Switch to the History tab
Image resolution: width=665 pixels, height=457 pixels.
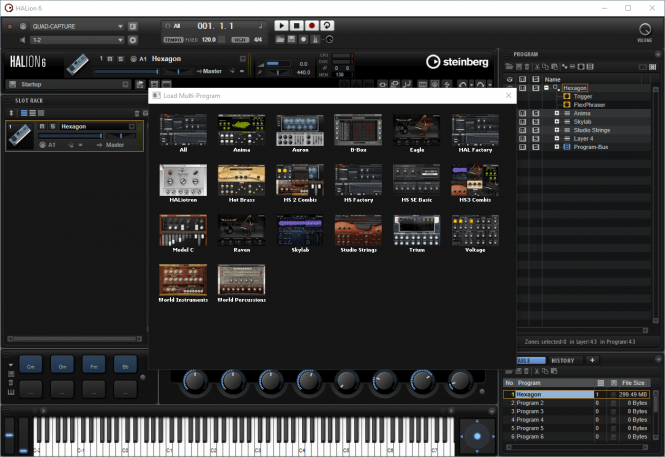(x=562, y=360)
